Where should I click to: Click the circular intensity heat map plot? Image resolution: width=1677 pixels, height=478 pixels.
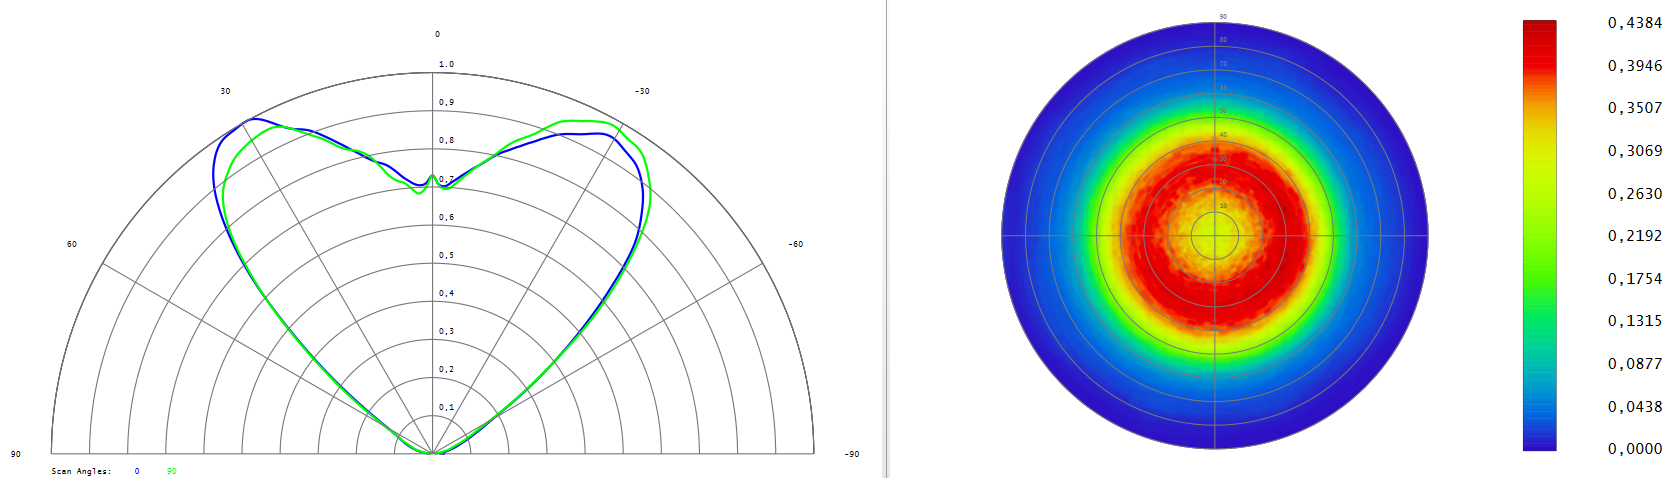tap(1215, 236)
